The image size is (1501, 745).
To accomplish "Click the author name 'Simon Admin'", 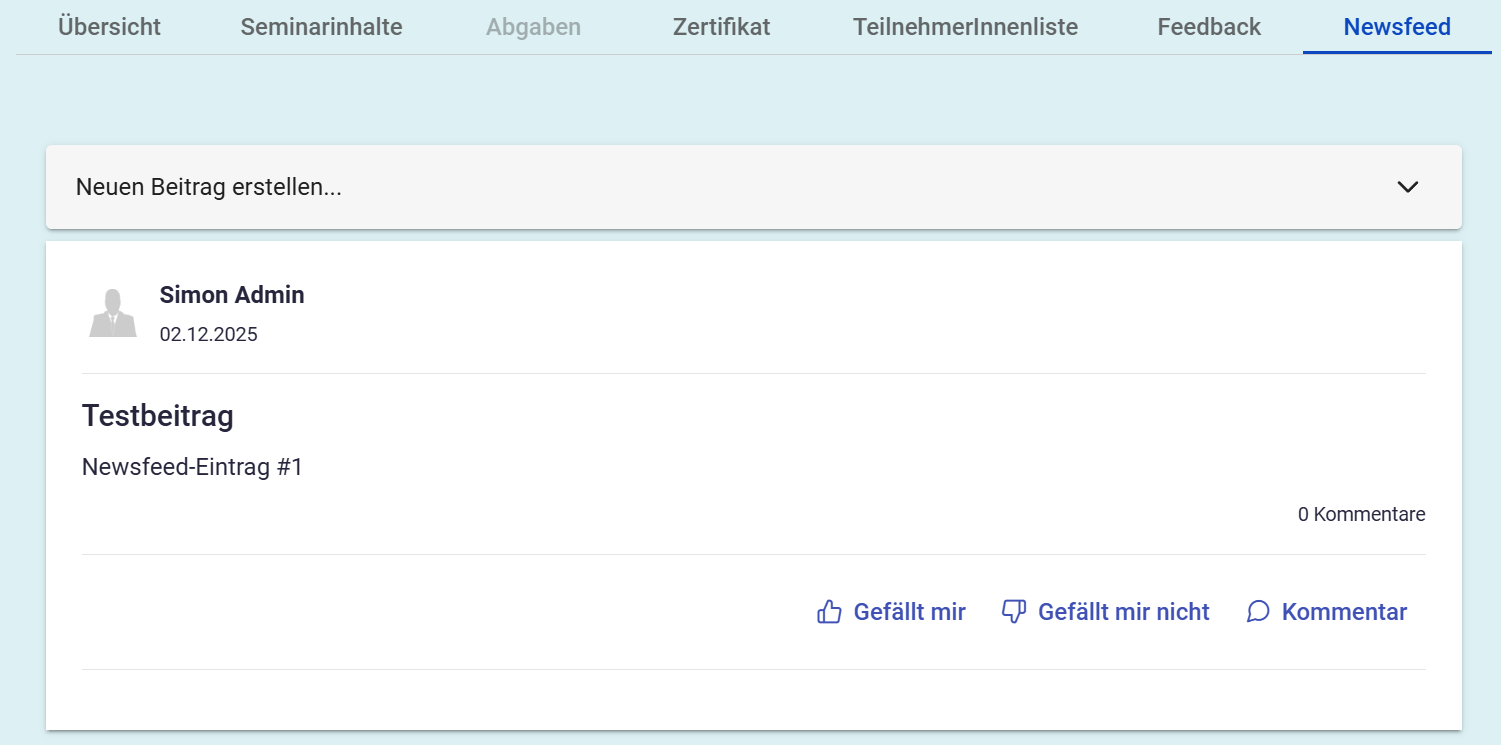I will (x=232, y=295).
